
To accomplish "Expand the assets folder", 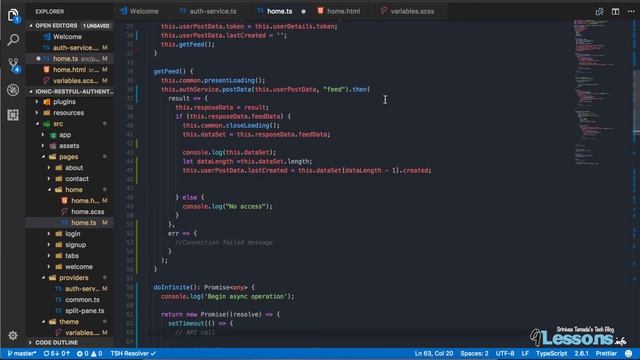I will pos(70,146).
